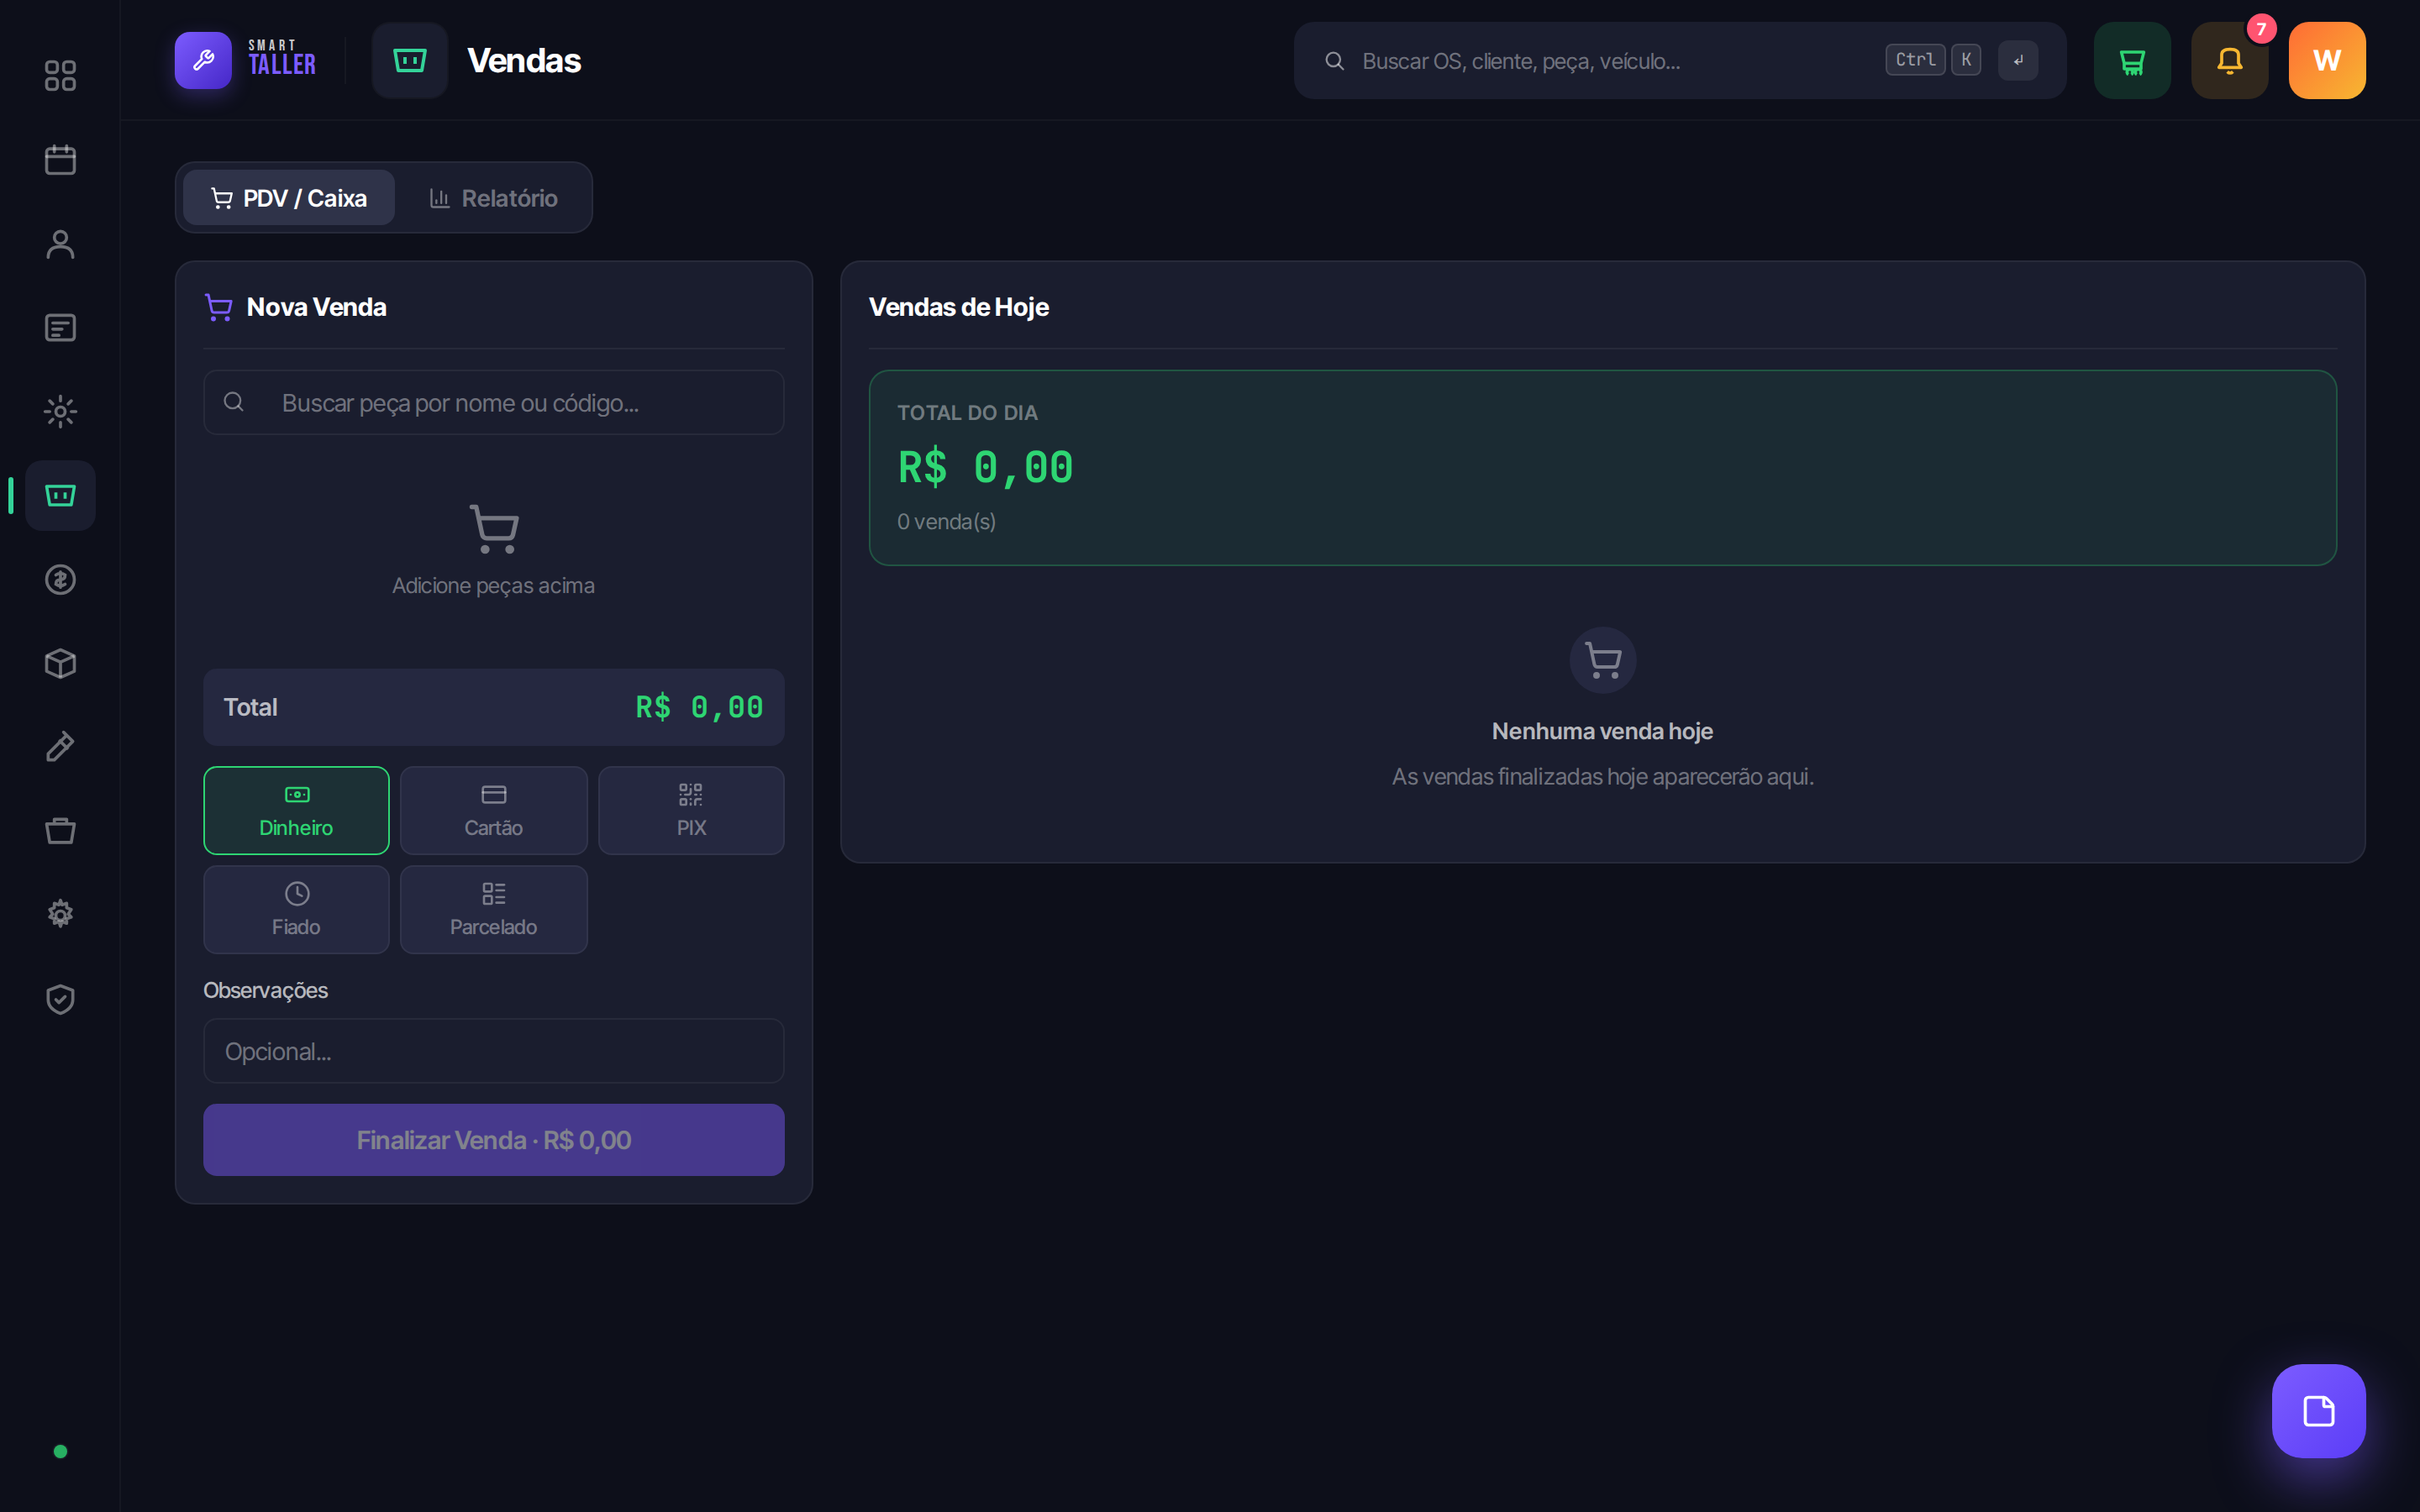2420x1512 pixels.
Task: Select the active sales register icon in sidebar
Action: click(x=60, y=496)
